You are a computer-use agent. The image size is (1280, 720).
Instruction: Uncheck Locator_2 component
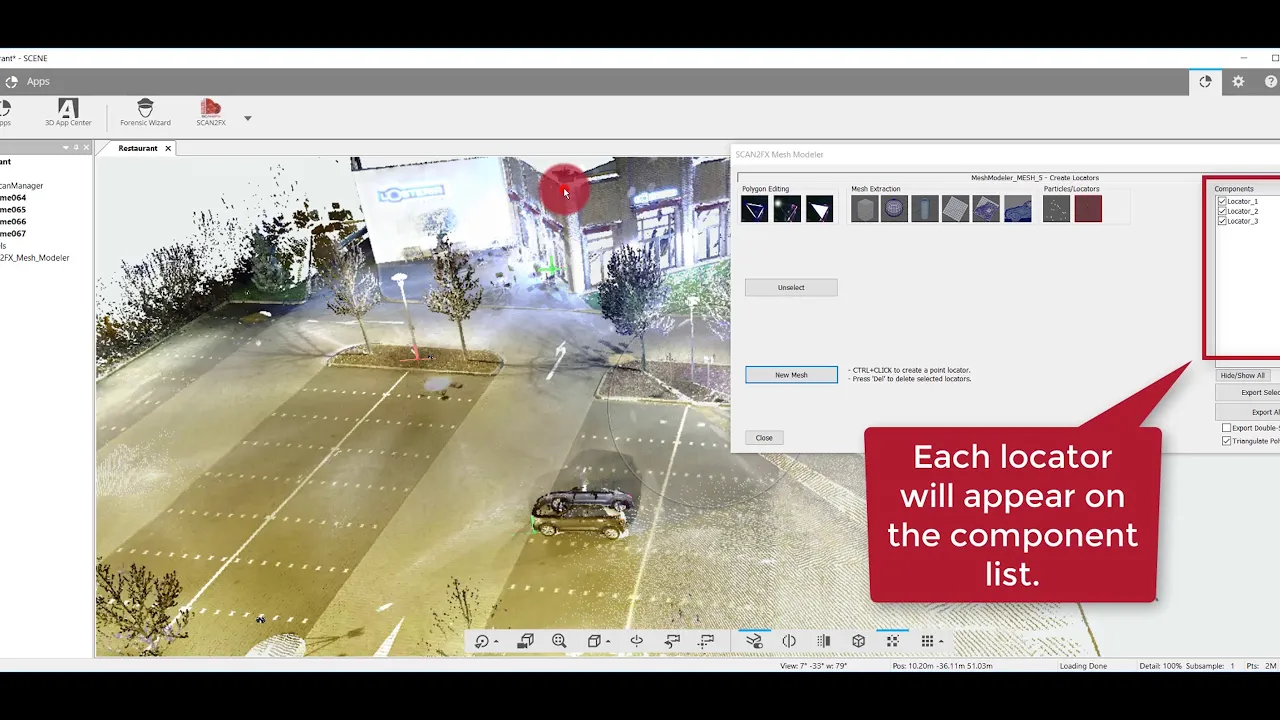[x=1222, y=211]
